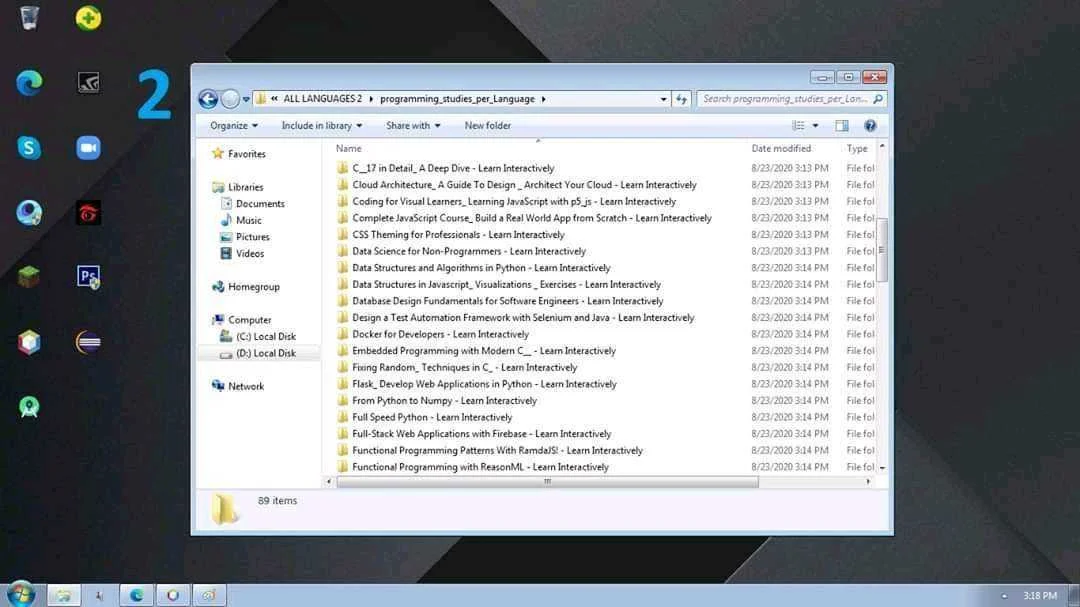Launch Eclipse from the desktop
Viewport: 1080px width, 607px height.
point(88,342)
